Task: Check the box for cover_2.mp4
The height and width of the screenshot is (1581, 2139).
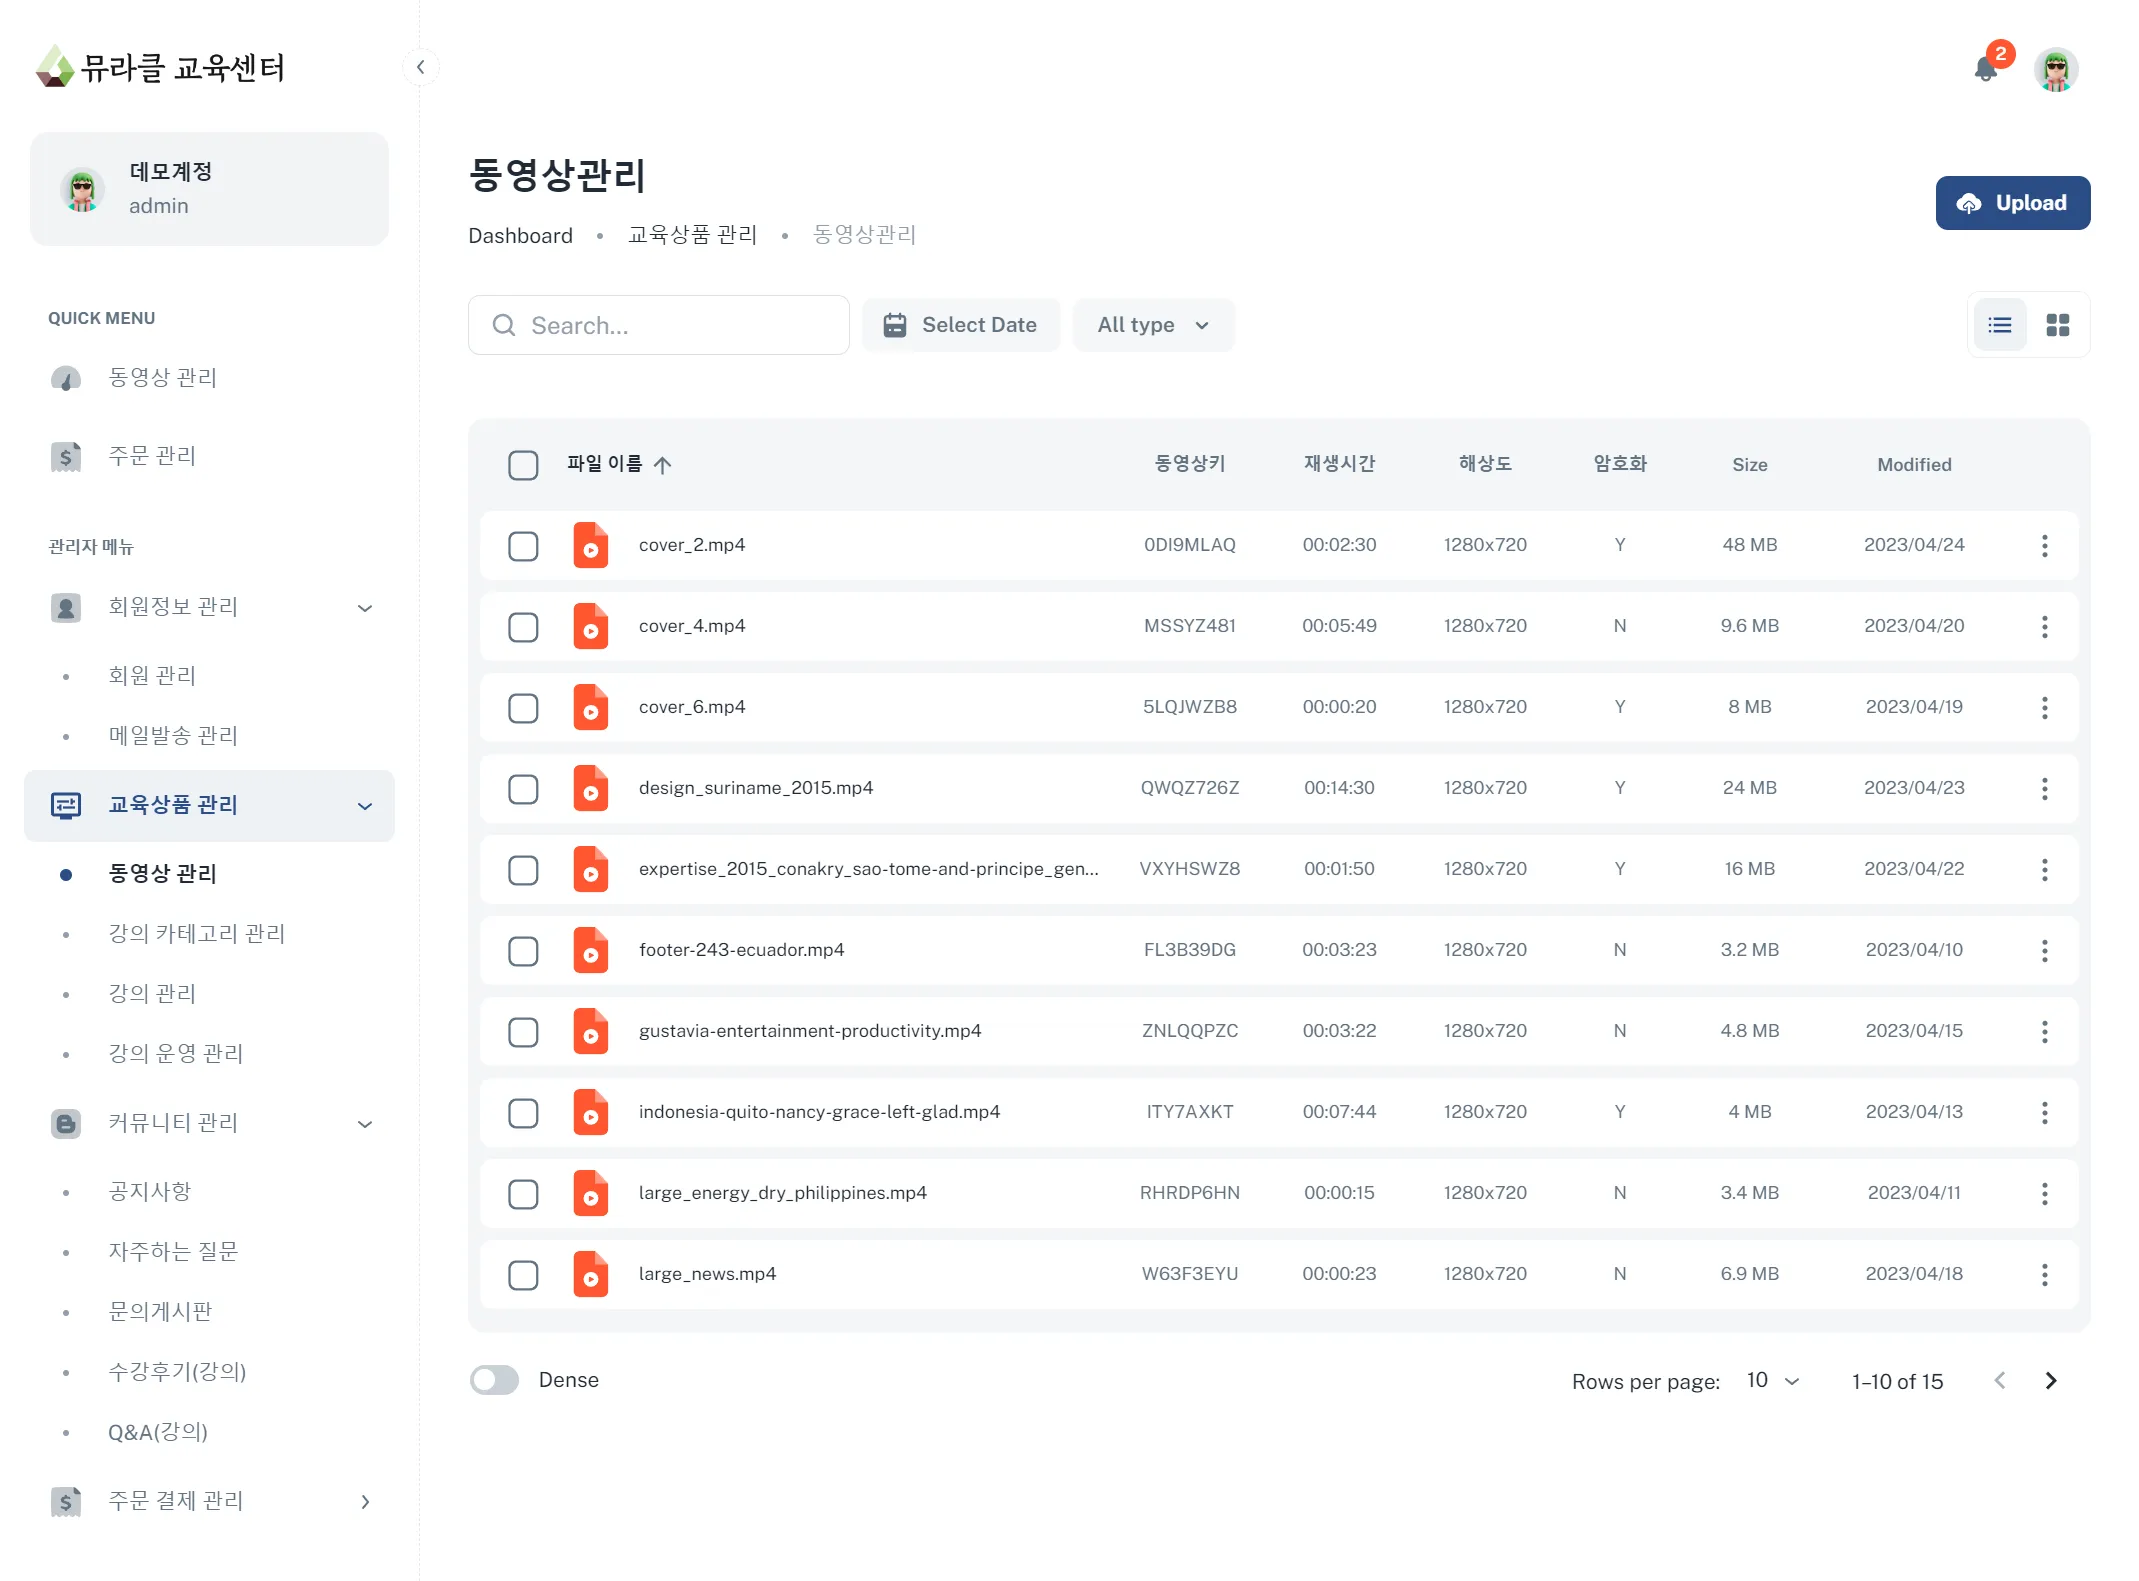Action: coord(523,546)
